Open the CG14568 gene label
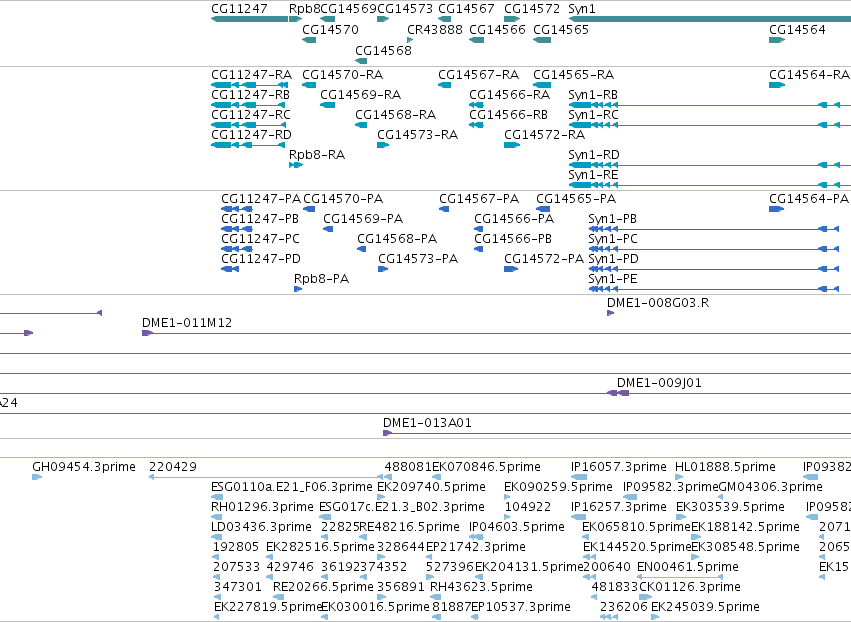Screen dimensions: 851x622 pos(383,50)
